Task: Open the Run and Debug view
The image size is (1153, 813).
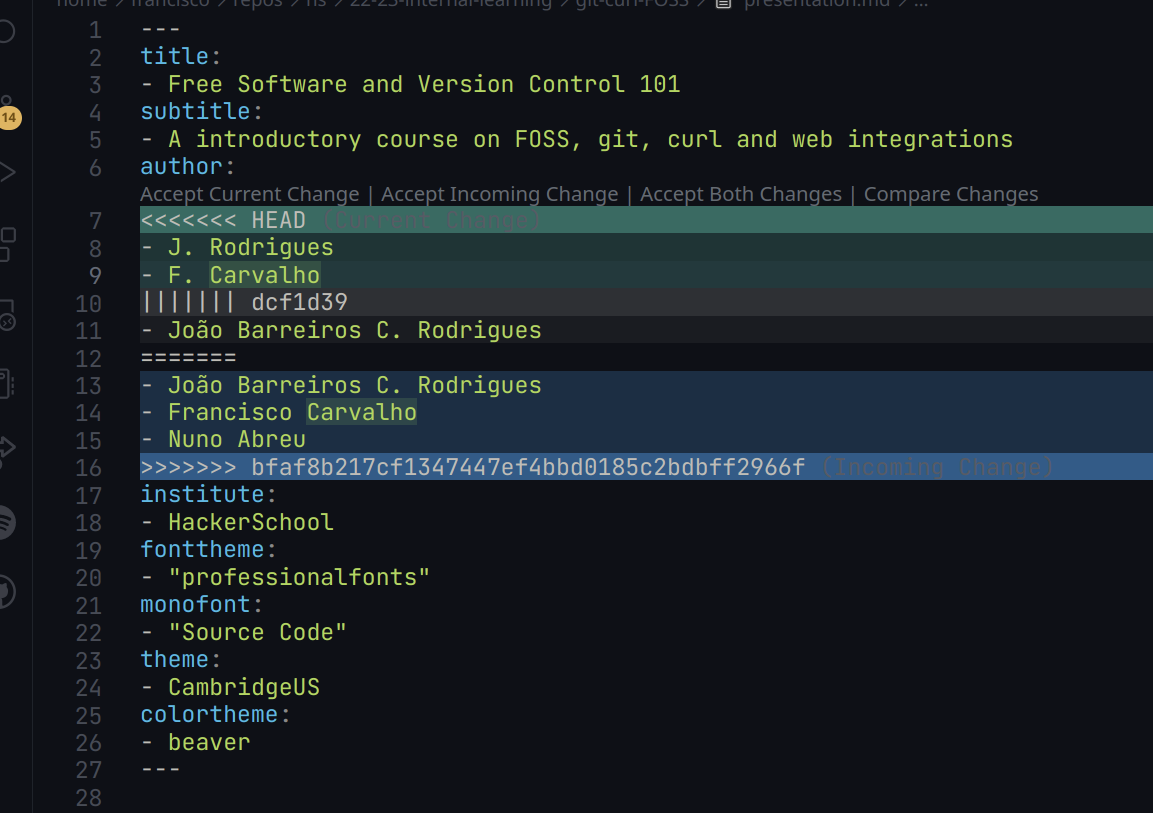Action: click(x=7, y=172)
